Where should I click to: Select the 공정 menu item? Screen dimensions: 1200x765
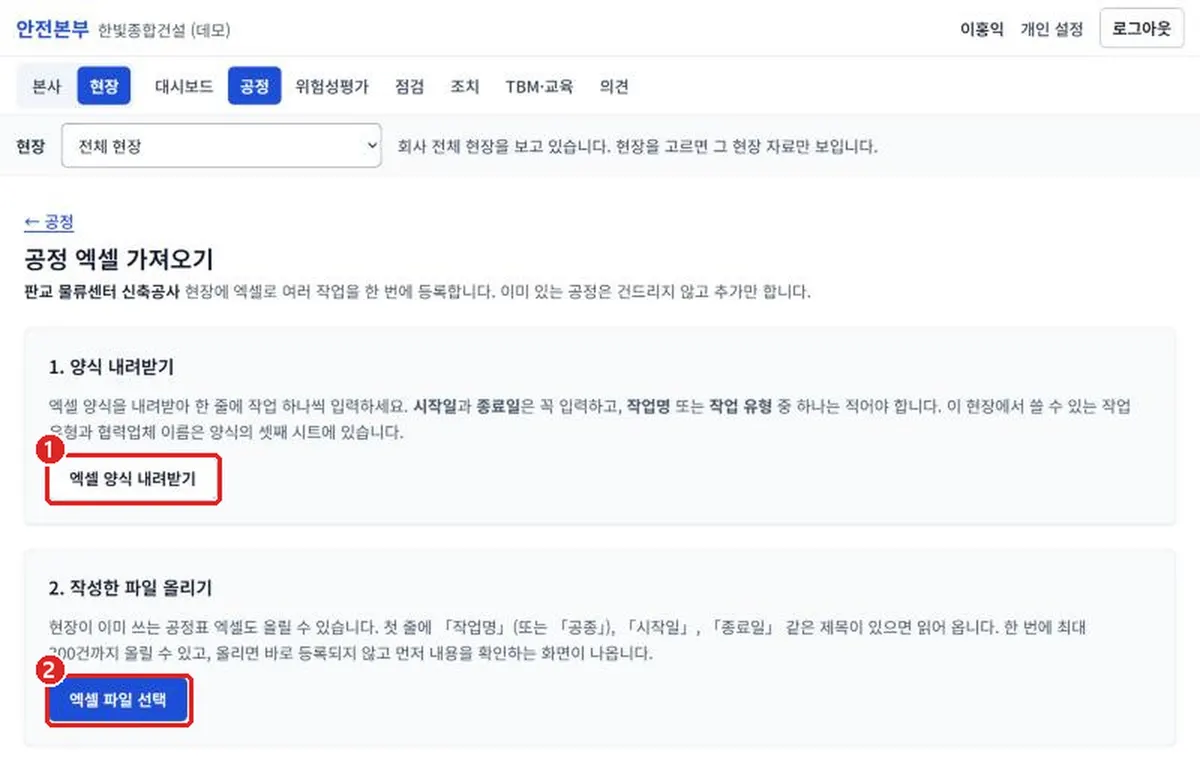click(x=254, y=87)
